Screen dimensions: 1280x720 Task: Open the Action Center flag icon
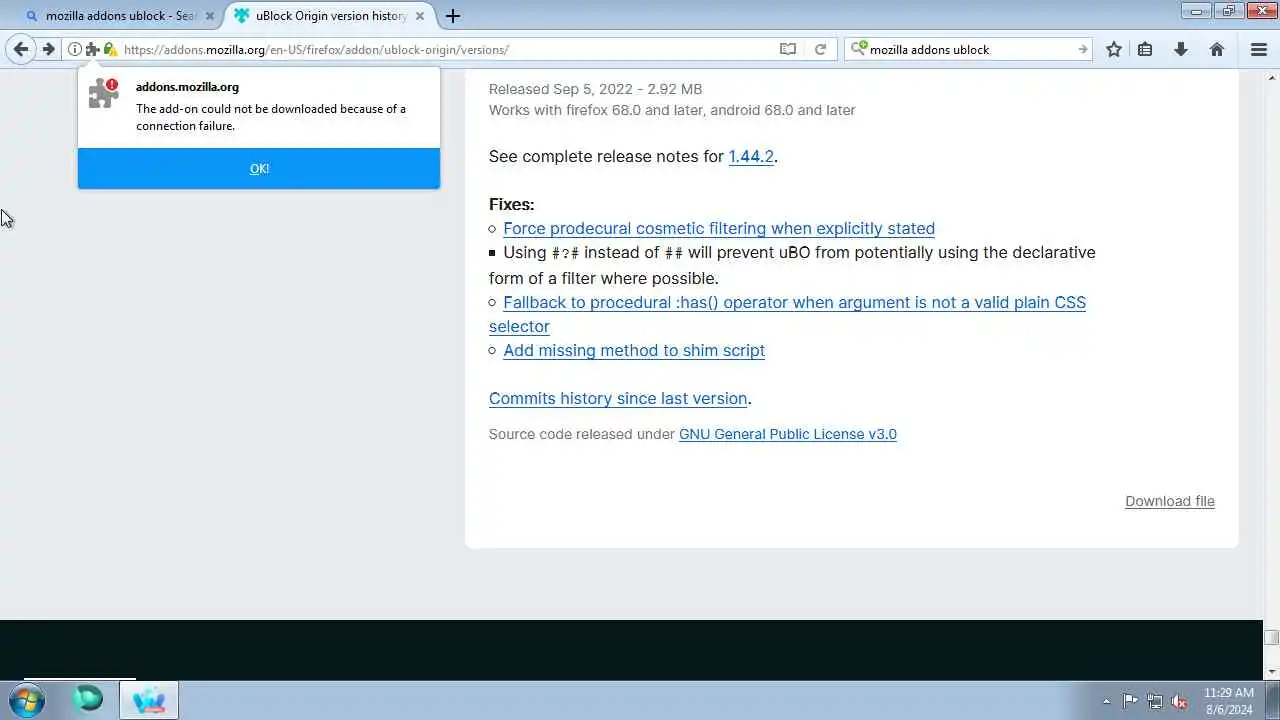[1130, 701]
